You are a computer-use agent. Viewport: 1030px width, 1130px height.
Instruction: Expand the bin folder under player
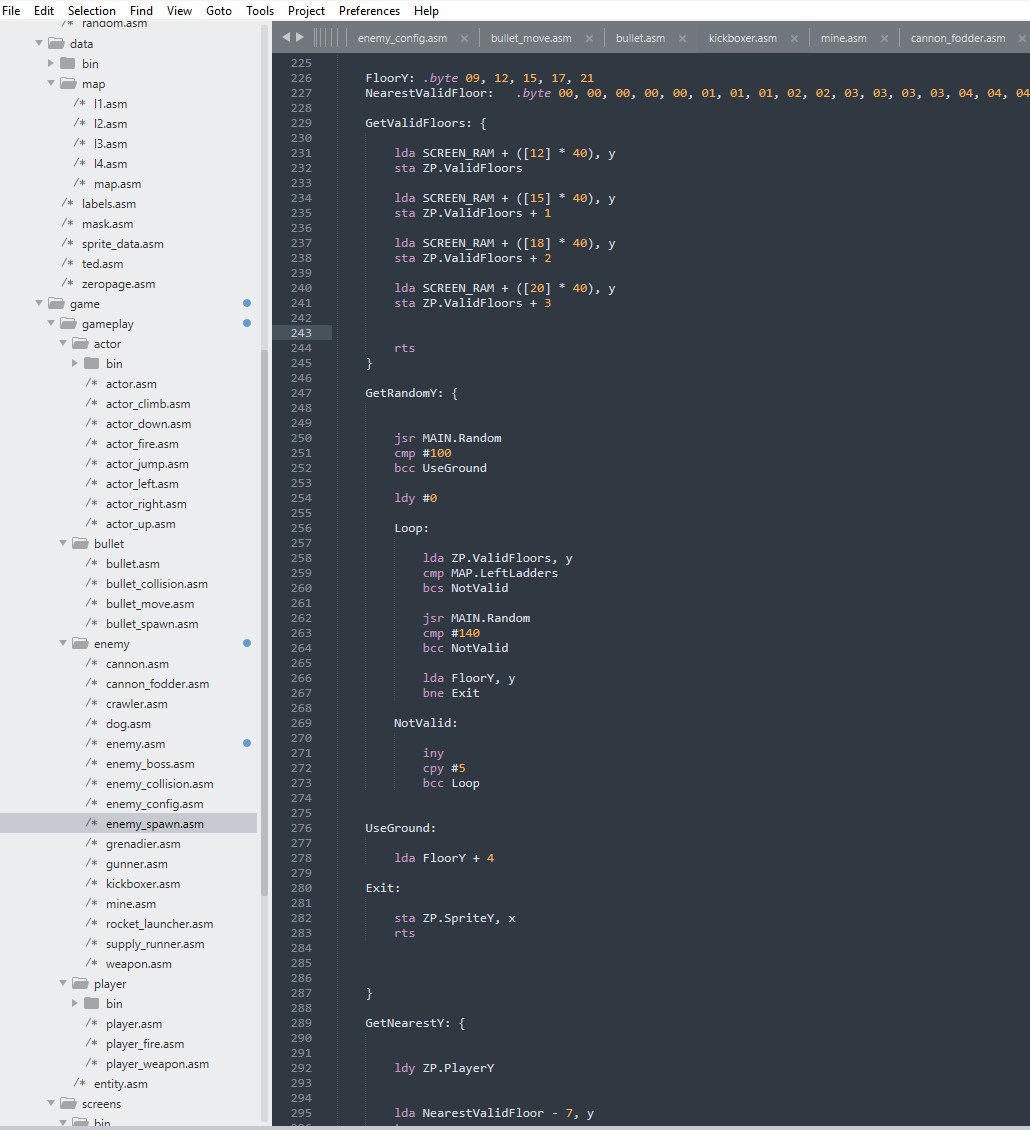pyautogui.click(x=75, y=1003)
